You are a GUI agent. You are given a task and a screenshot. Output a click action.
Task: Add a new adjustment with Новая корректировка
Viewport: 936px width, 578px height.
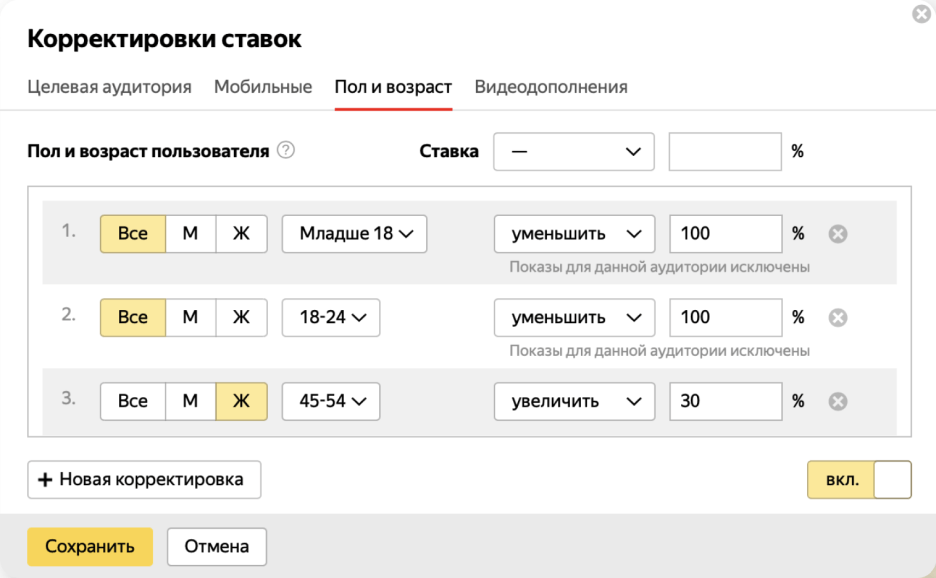click(x=144, y=480)
